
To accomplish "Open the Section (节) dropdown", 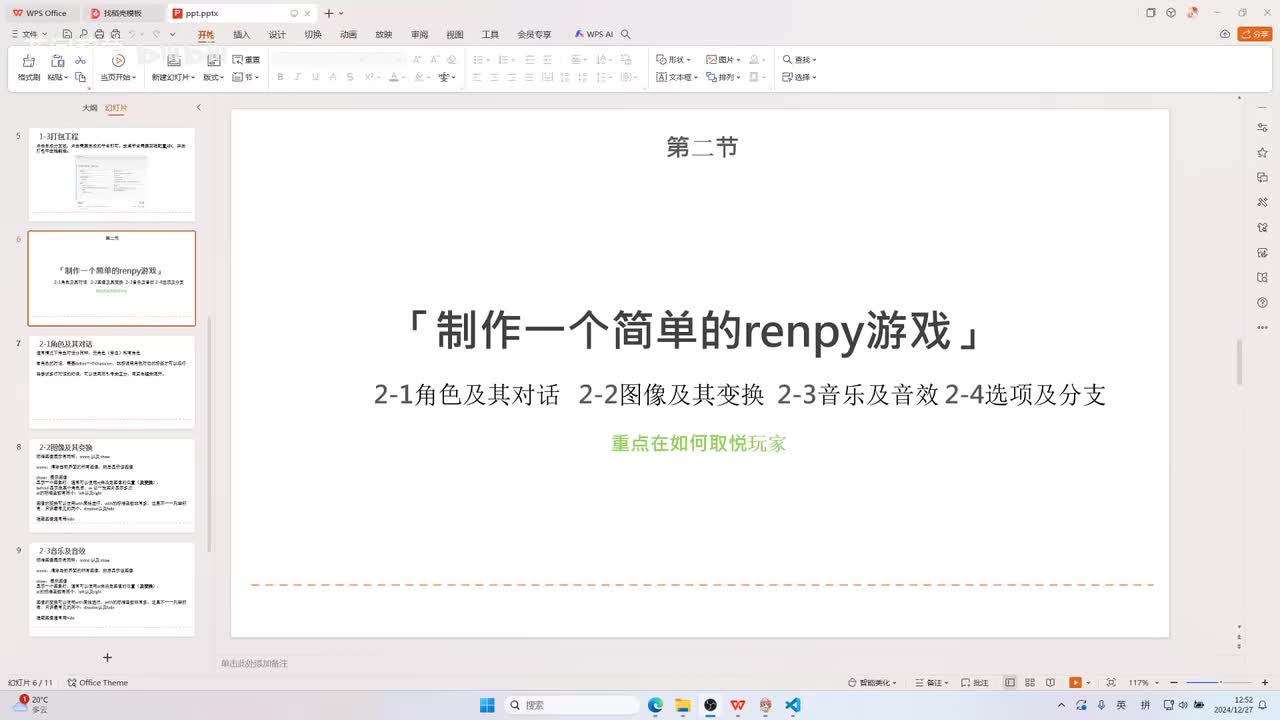I will click(246, 77).
